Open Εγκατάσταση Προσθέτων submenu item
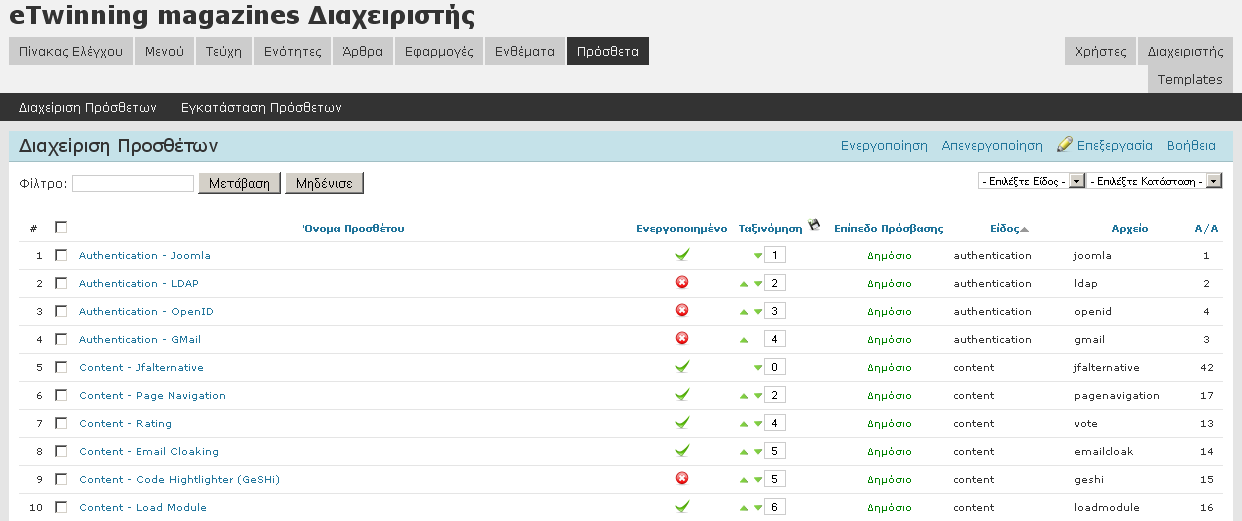The width and height of the screenshot is (1242, 521). (x=262, y=107)
